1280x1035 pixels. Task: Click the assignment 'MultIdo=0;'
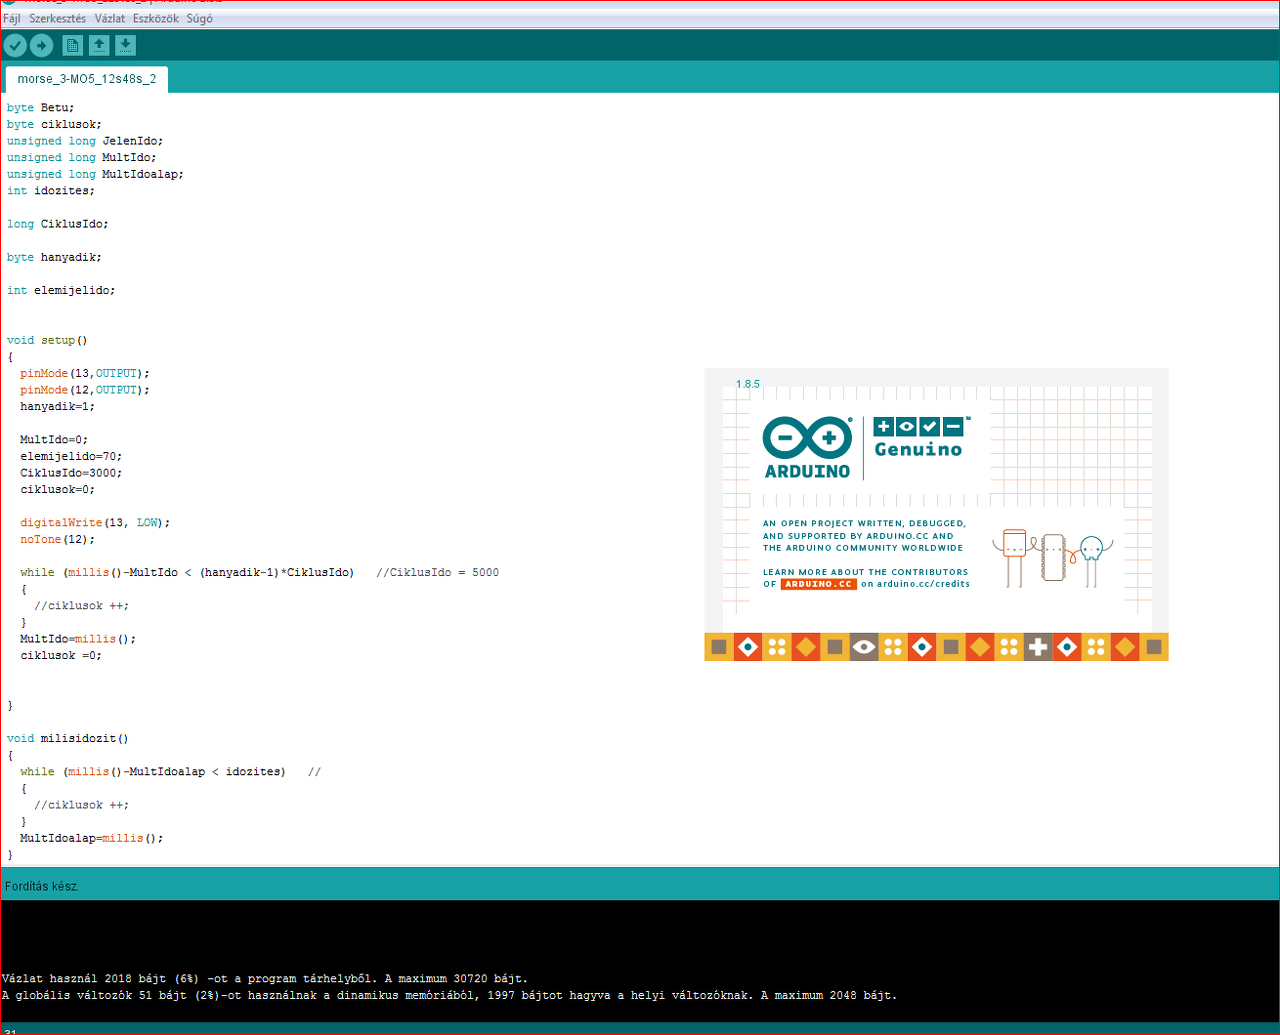(54, 440)
